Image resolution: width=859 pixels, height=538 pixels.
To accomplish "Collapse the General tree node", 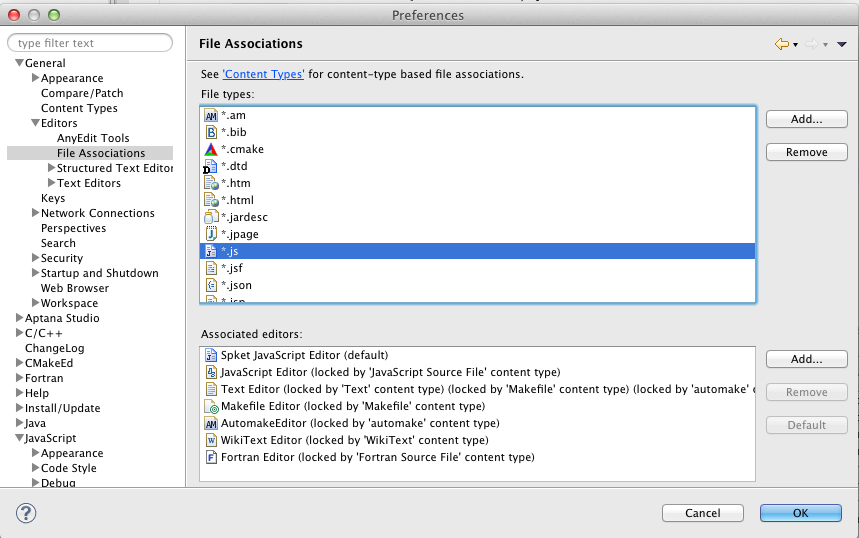I will pyautogui.click(x=20, y=63).
